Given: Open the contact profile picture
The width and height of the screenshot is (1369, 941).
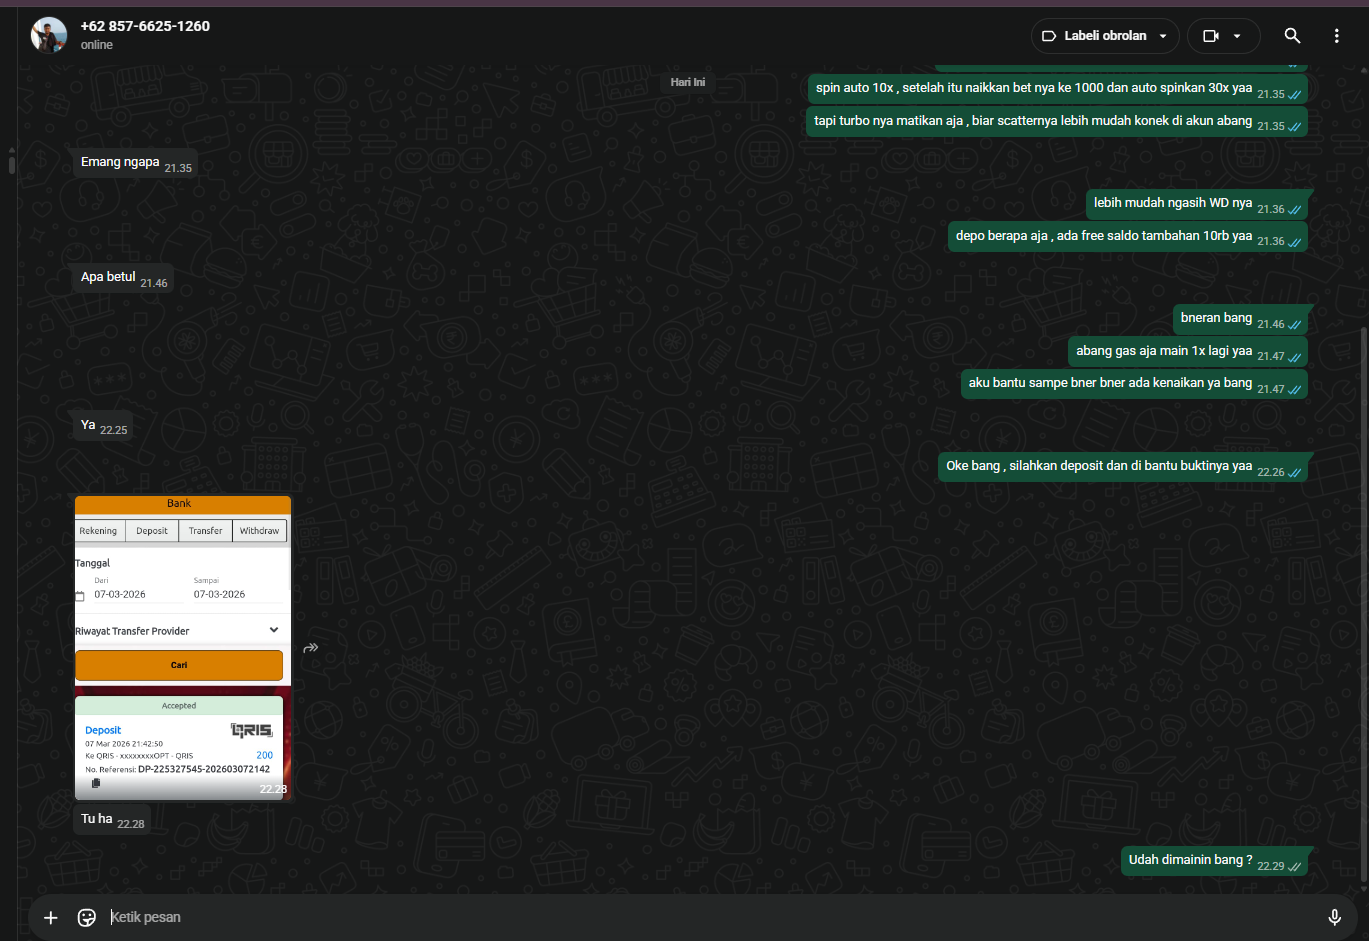Looking at the screenshot, I should pyautogui.click(x=49, y=35).
